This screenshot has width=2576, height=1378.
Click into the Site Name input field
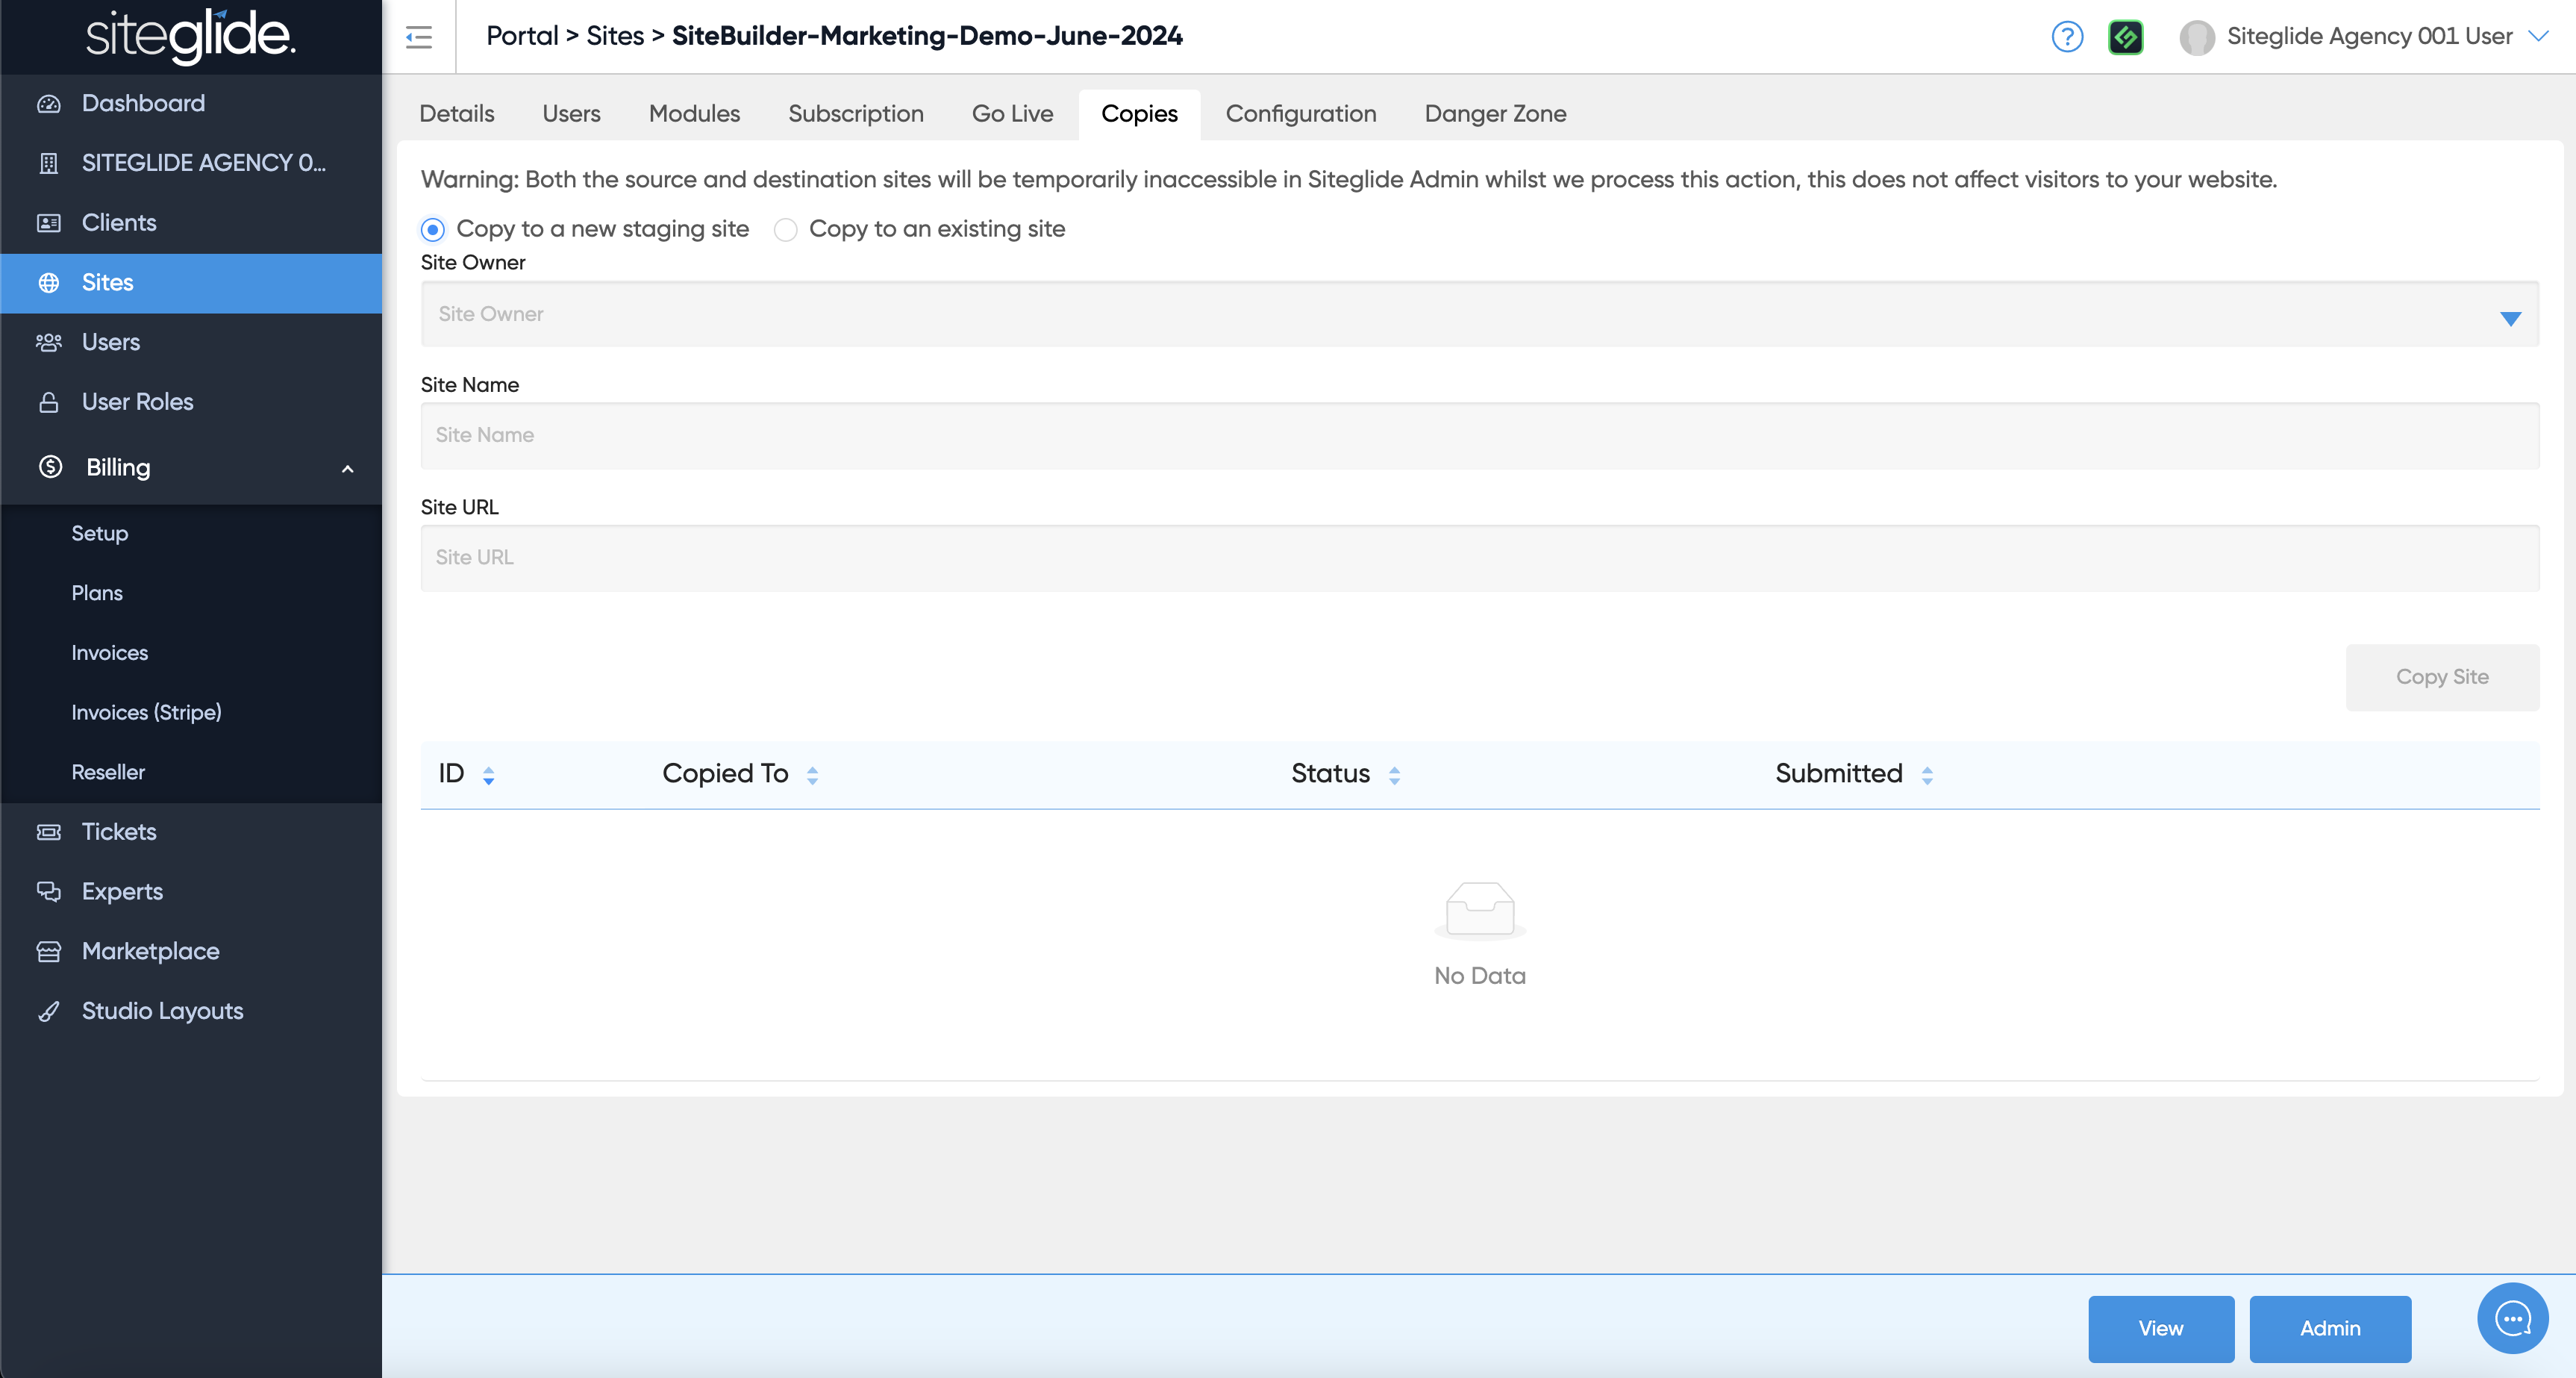[1479, 436]
